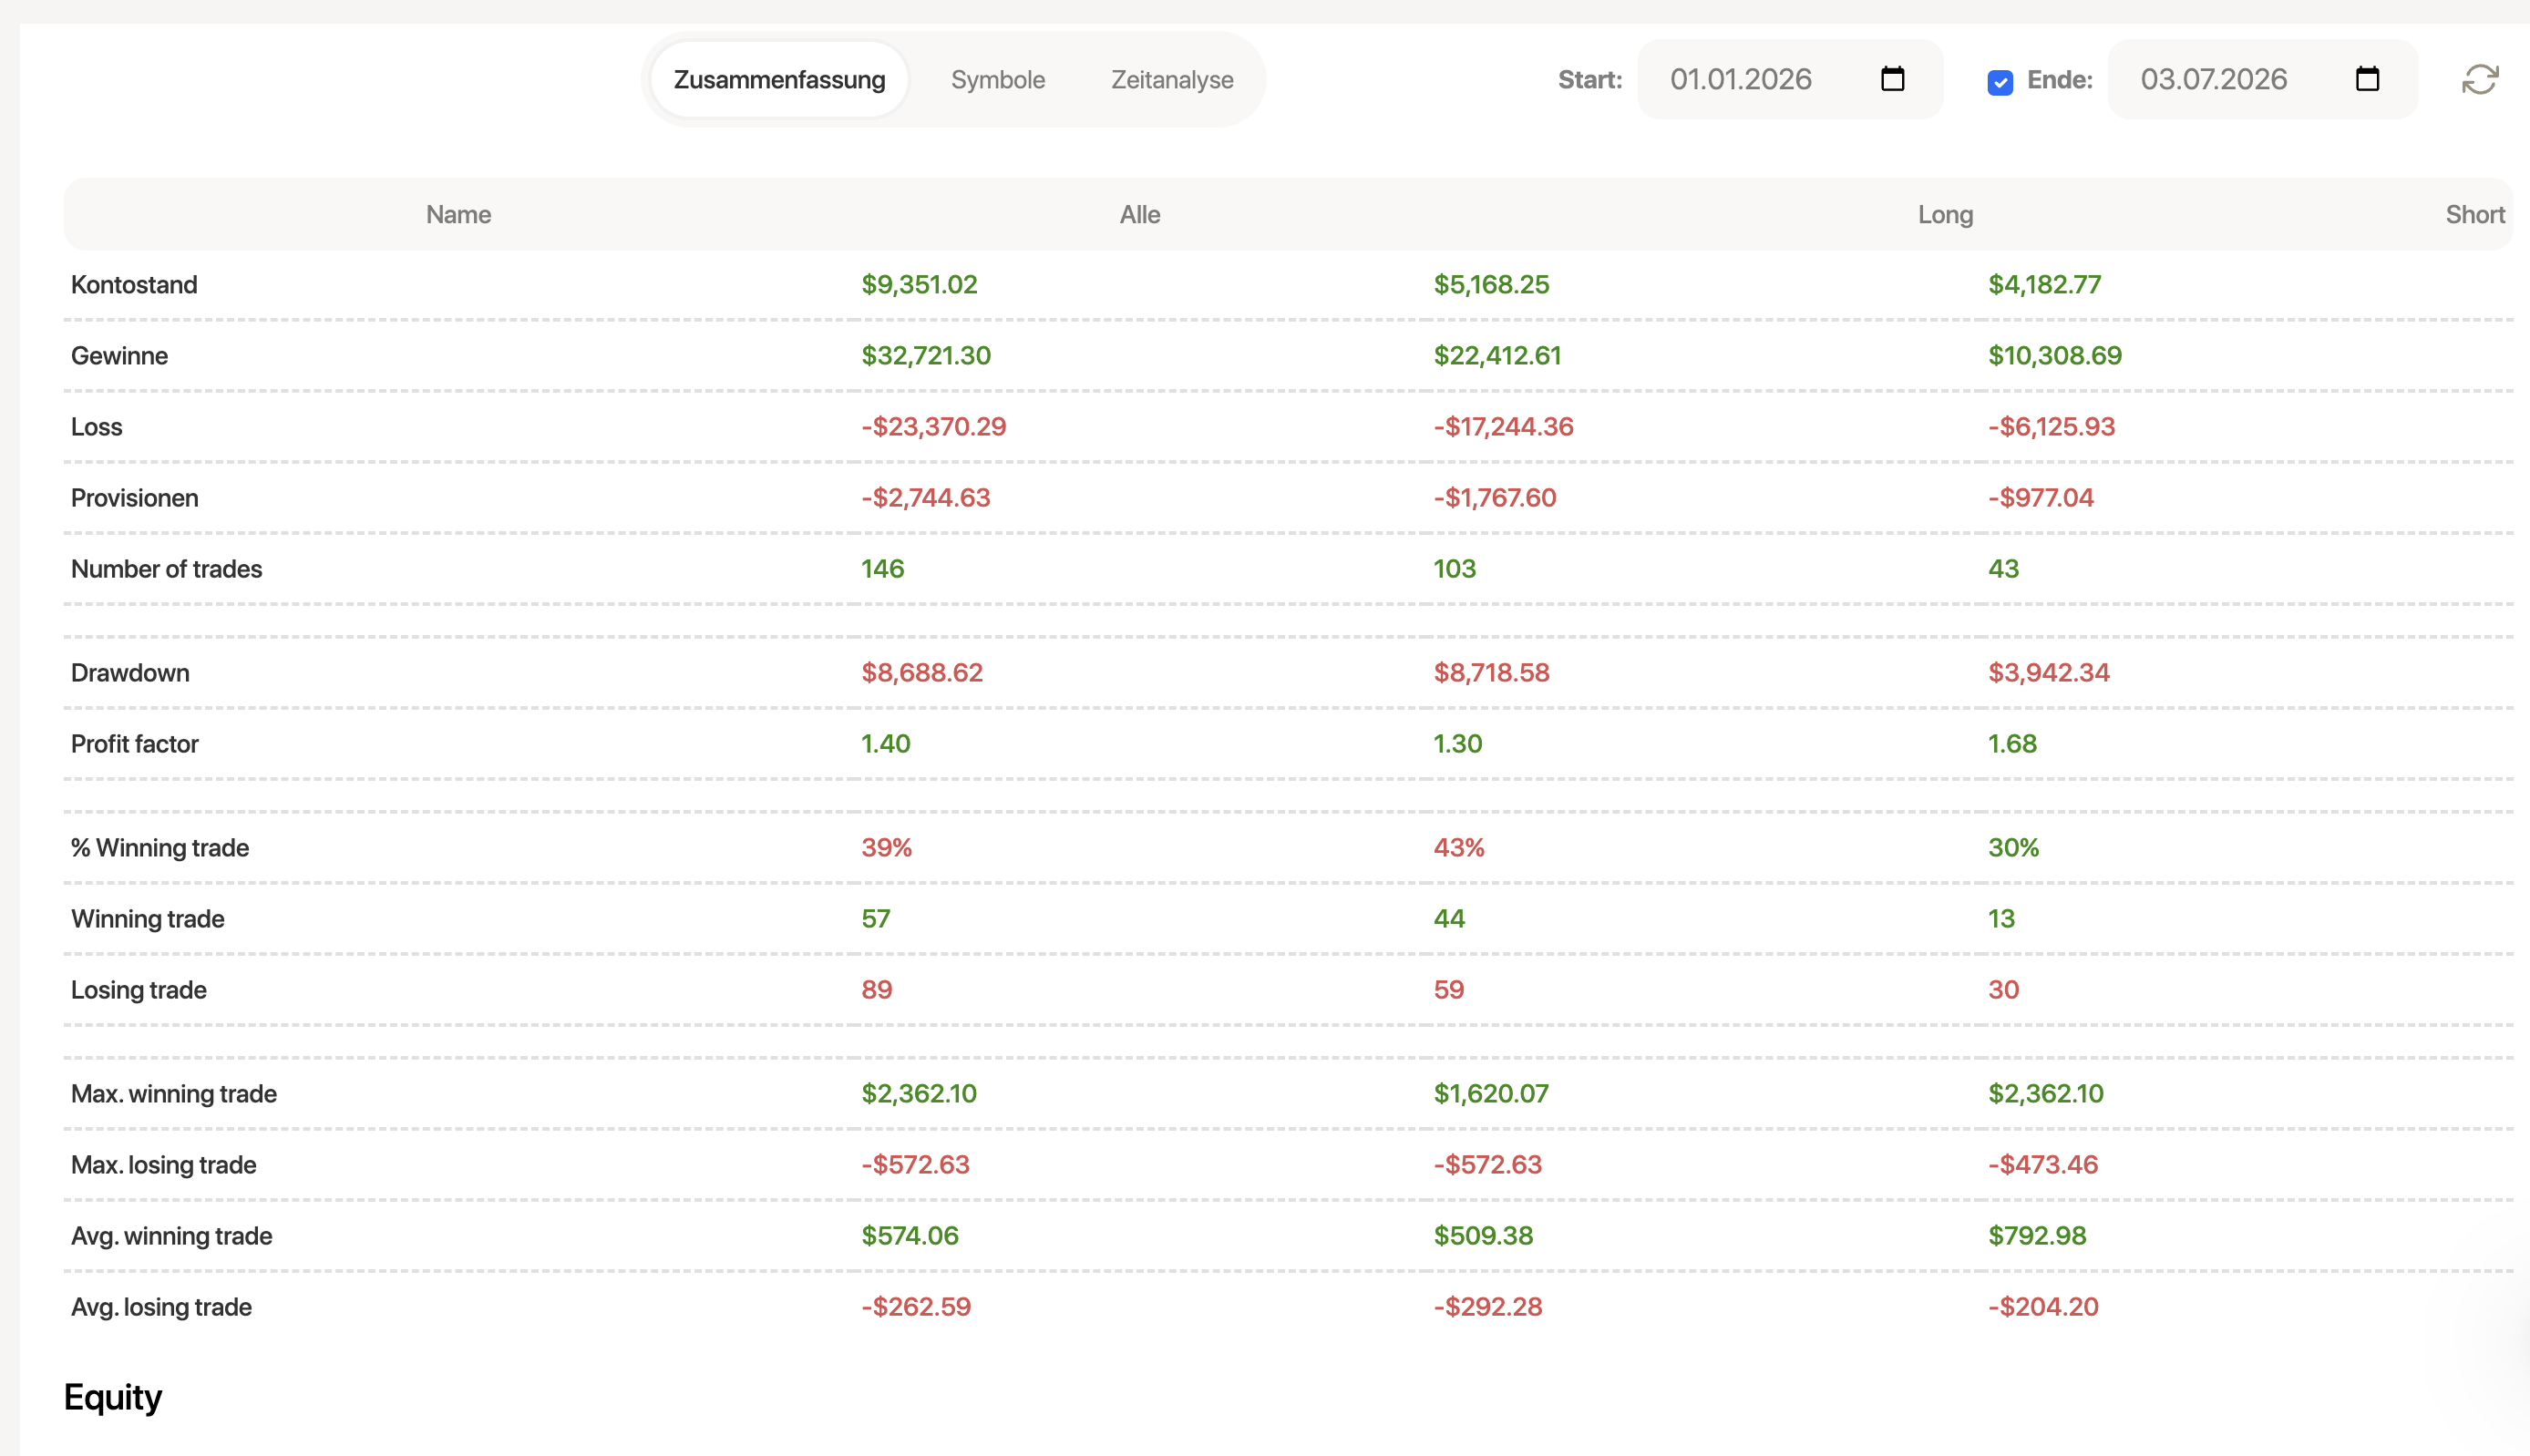Viewport: 2530px width, 1456px height.
Task: Select the Kontostand row label
Action: point(134,285)
